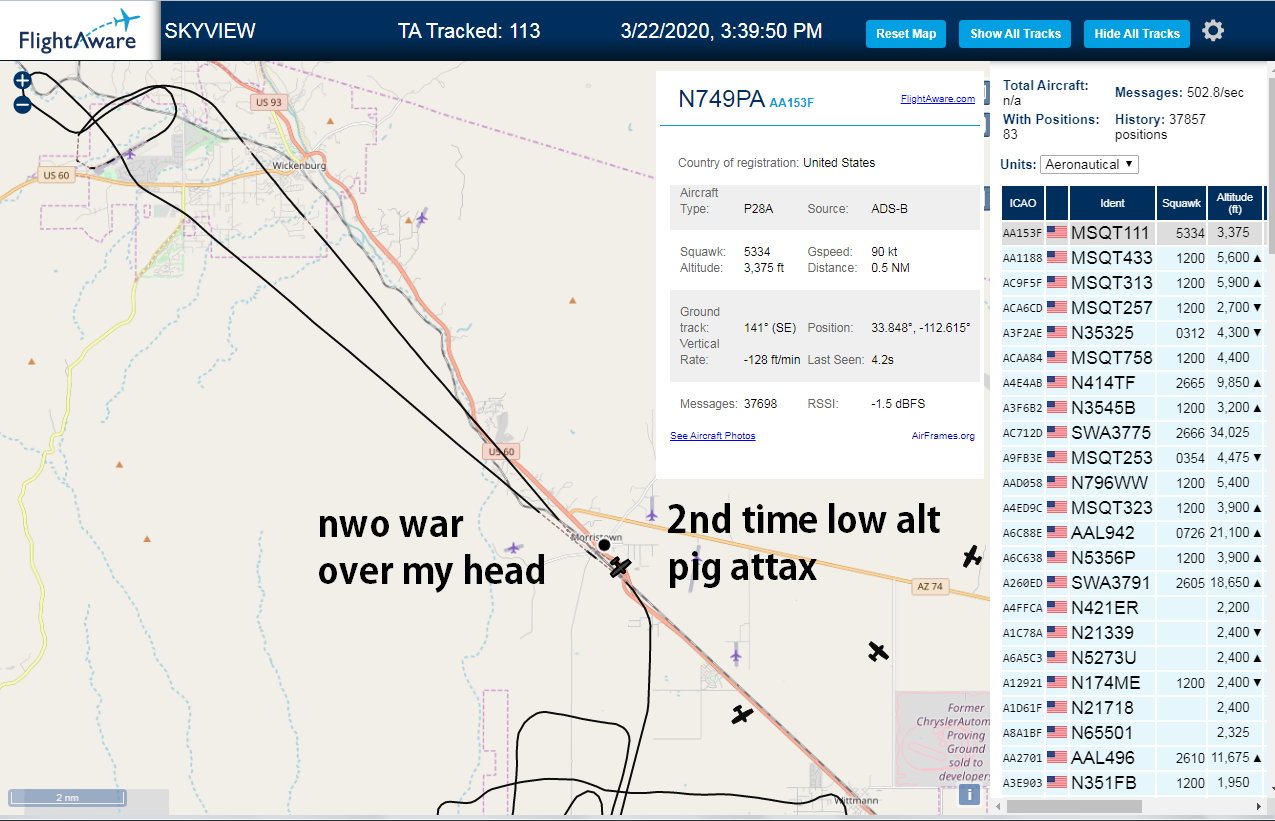This screenshot has width=1275, height=821.
Task: Click Hide All Tracks
Action: coord(1137,33)
